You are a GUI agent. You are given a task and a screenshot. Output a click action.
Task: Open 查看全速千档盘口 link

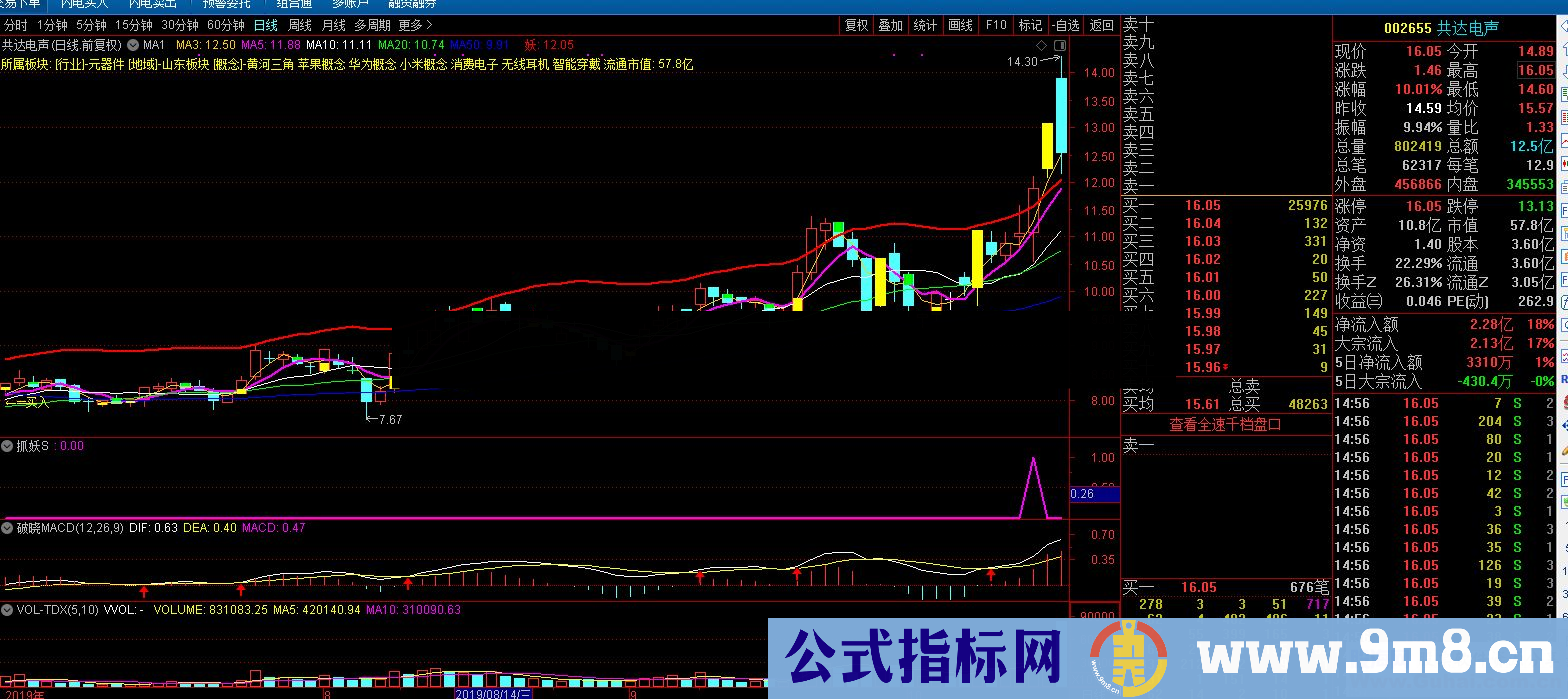coord(1225,423)
